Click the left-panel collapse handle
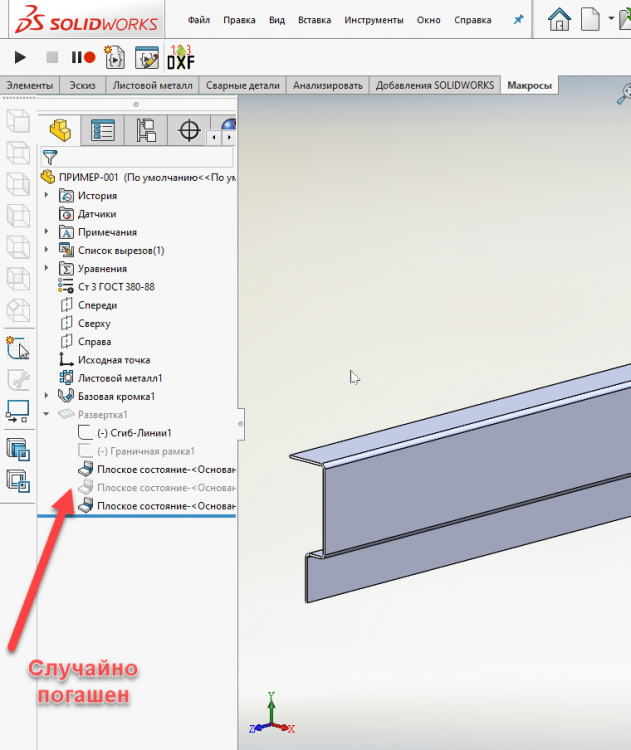 241,424
